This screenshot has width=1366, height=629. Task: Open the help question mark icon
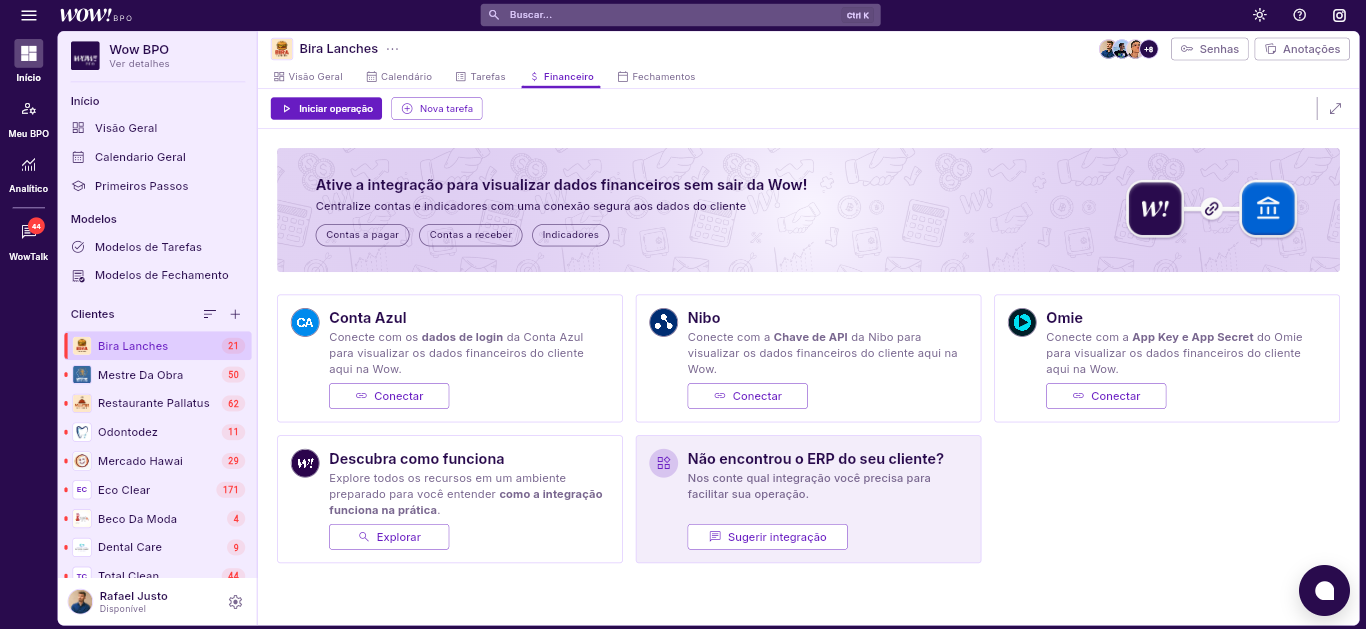click(x=1299, y=15)
